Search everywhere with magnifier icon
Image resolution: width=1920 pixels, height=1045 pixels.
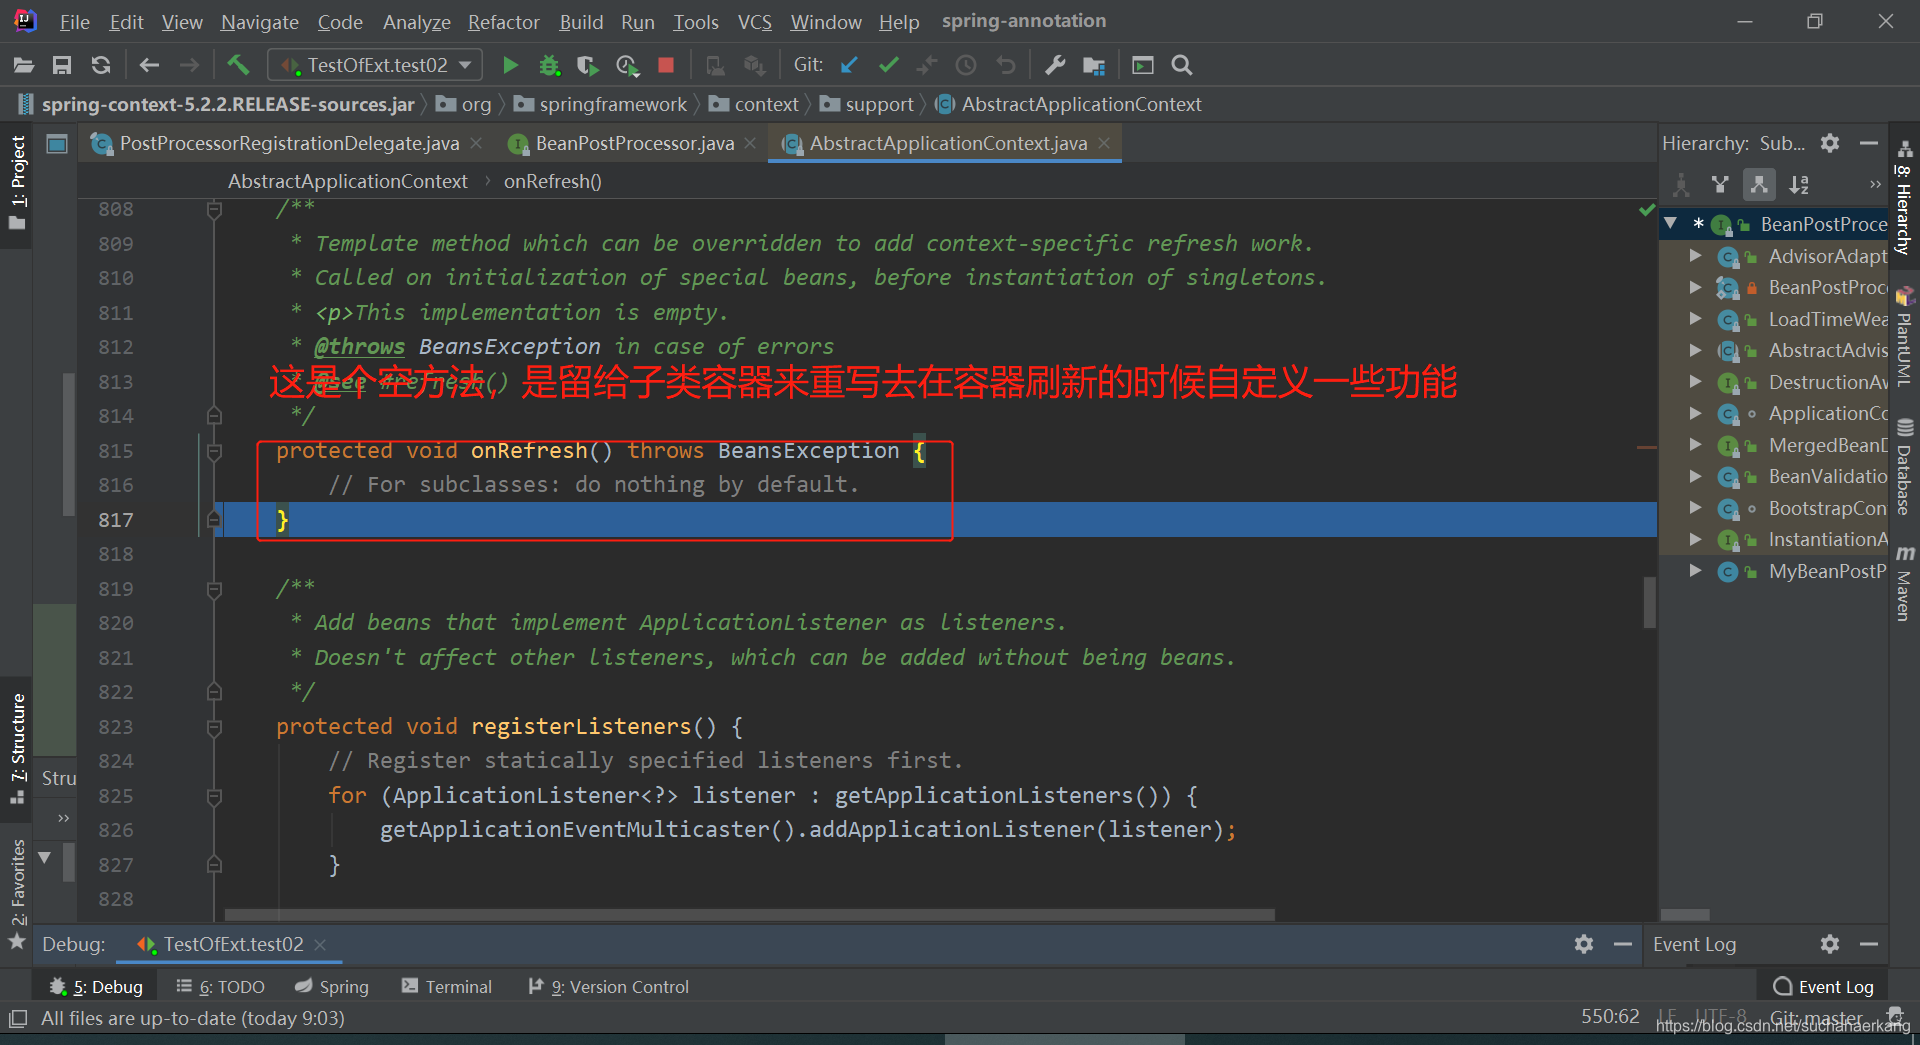[x=1182, y=65]
